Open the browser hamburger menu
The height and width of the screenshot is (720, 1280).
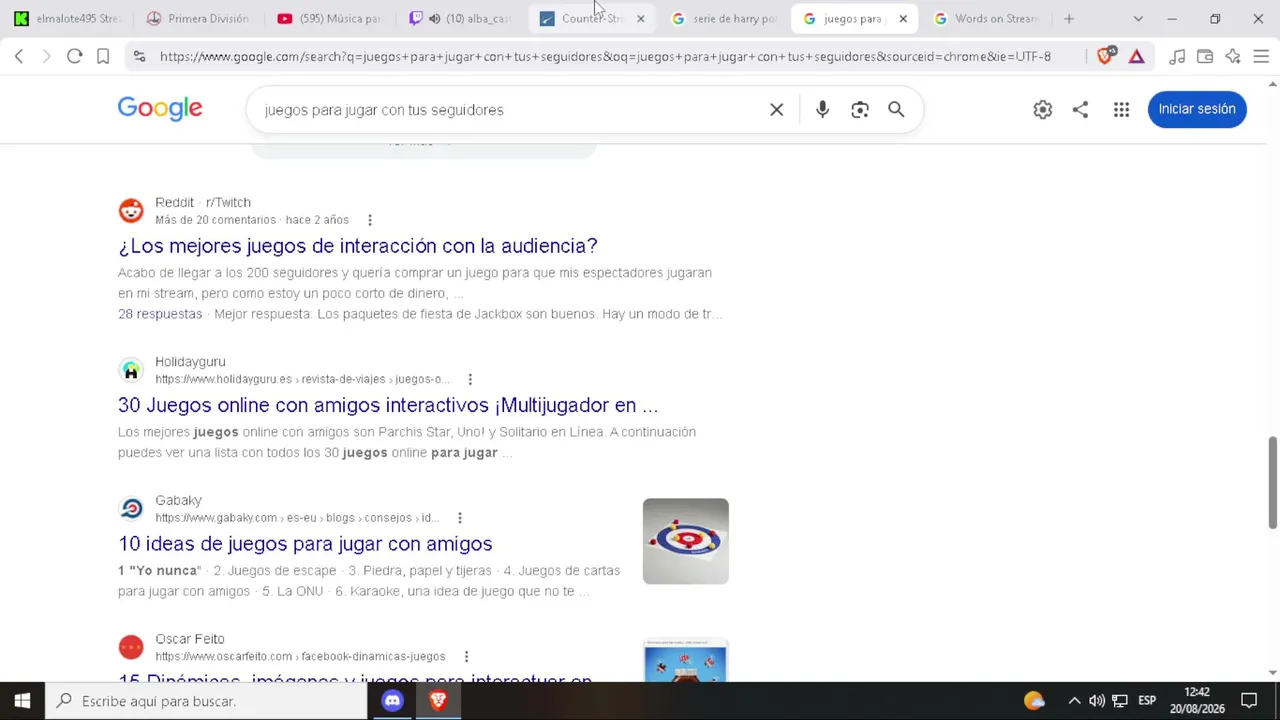point(1261,57)
